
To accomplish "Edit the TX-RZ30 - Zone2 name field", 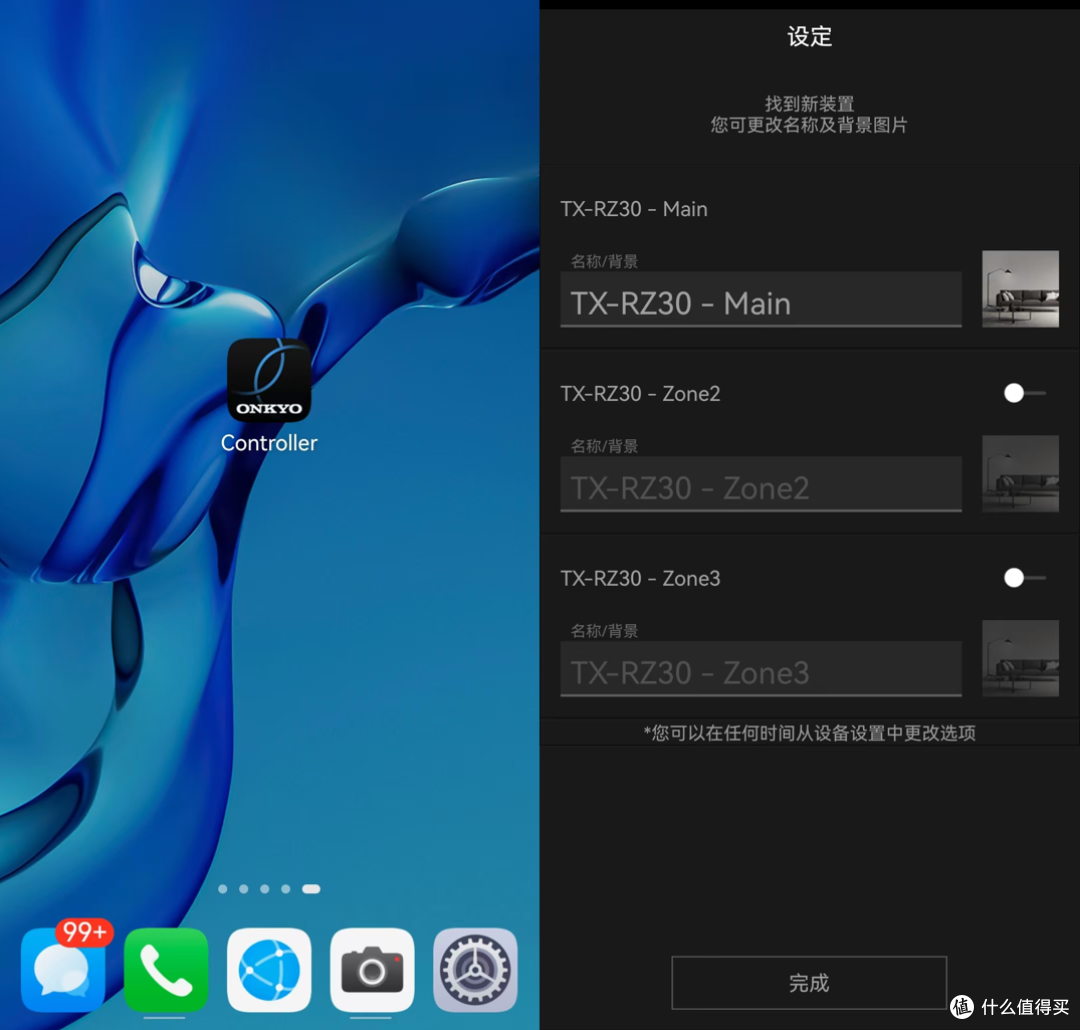I will pyautogui.click(x=761, y=484).
